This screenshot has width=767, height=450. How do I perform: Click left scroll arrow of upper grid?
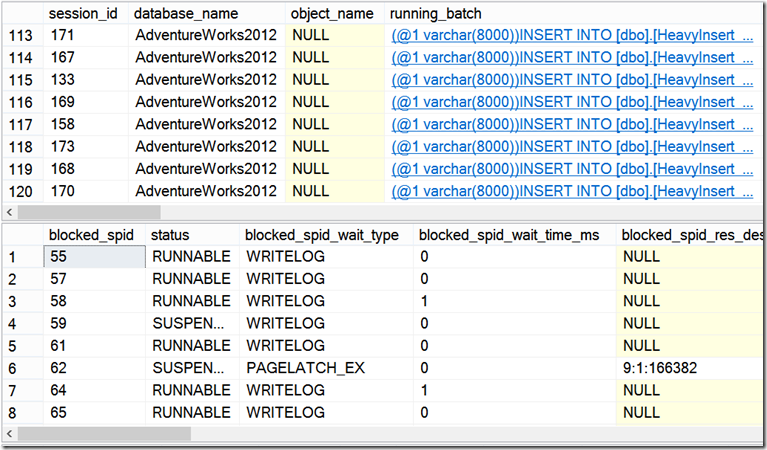pos(9,212)
